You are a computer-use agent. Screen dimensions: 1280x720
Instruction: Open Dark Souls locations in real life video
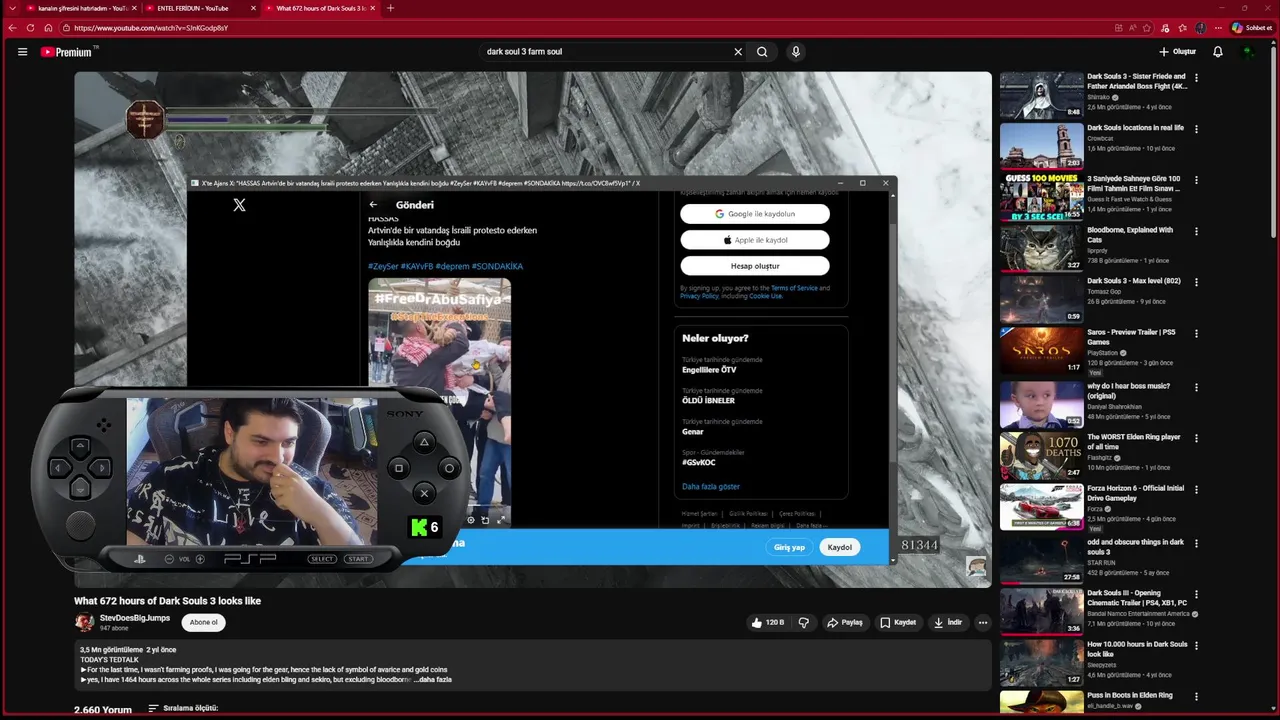[x=1135, y=128]
